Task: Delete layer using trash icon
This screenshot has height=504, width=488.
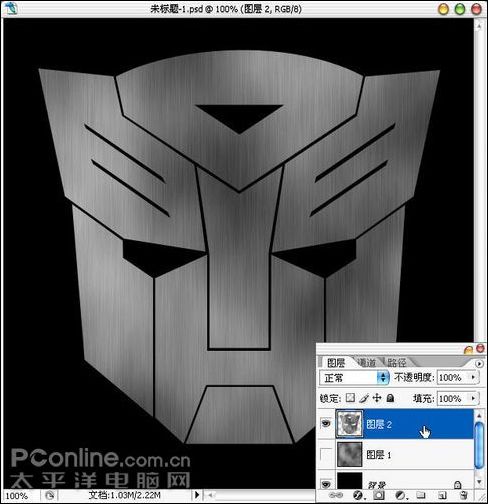Action: coord(463,495)
